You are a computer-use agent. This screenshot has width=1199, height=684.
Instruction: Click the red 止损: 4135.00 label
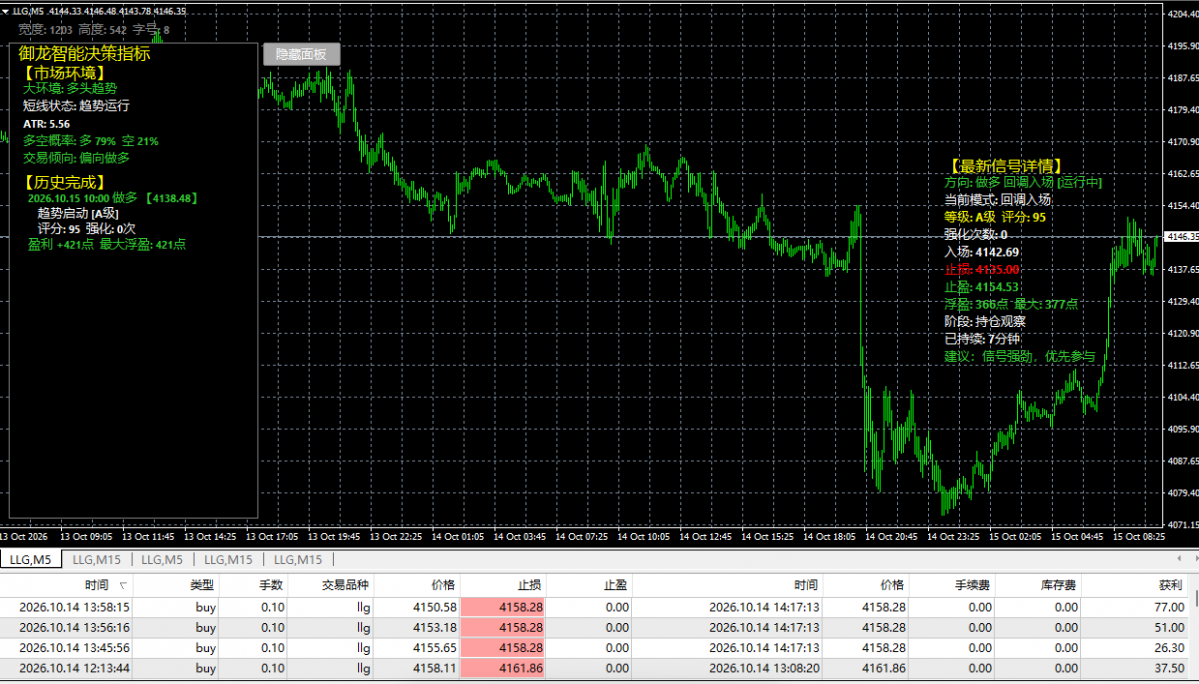[x=981, y=269]
